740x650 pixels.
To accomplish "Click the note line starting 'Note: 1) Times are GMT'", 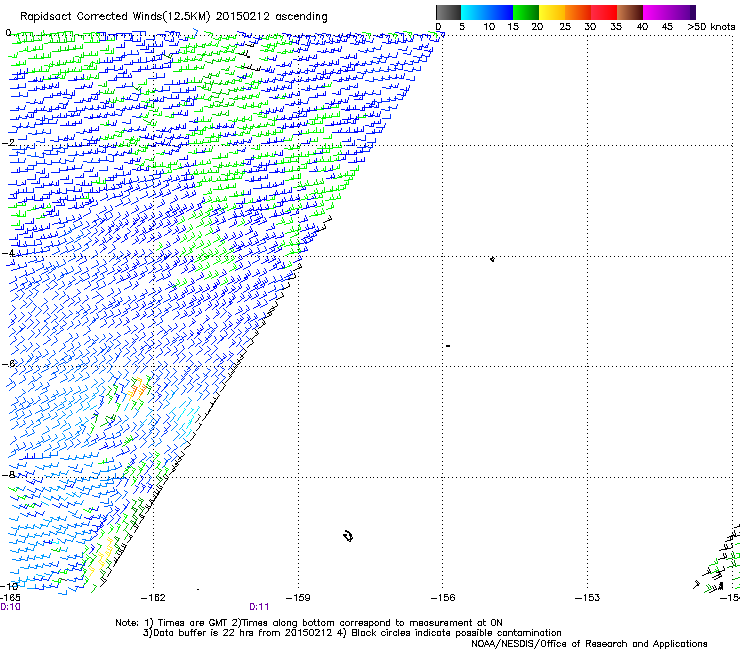I will (309, 623).
